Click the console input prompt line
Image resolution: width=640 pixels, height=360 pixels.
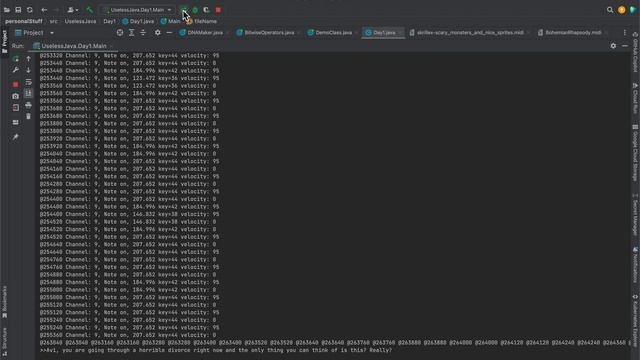pyautogui.click(x=216, y=350)
